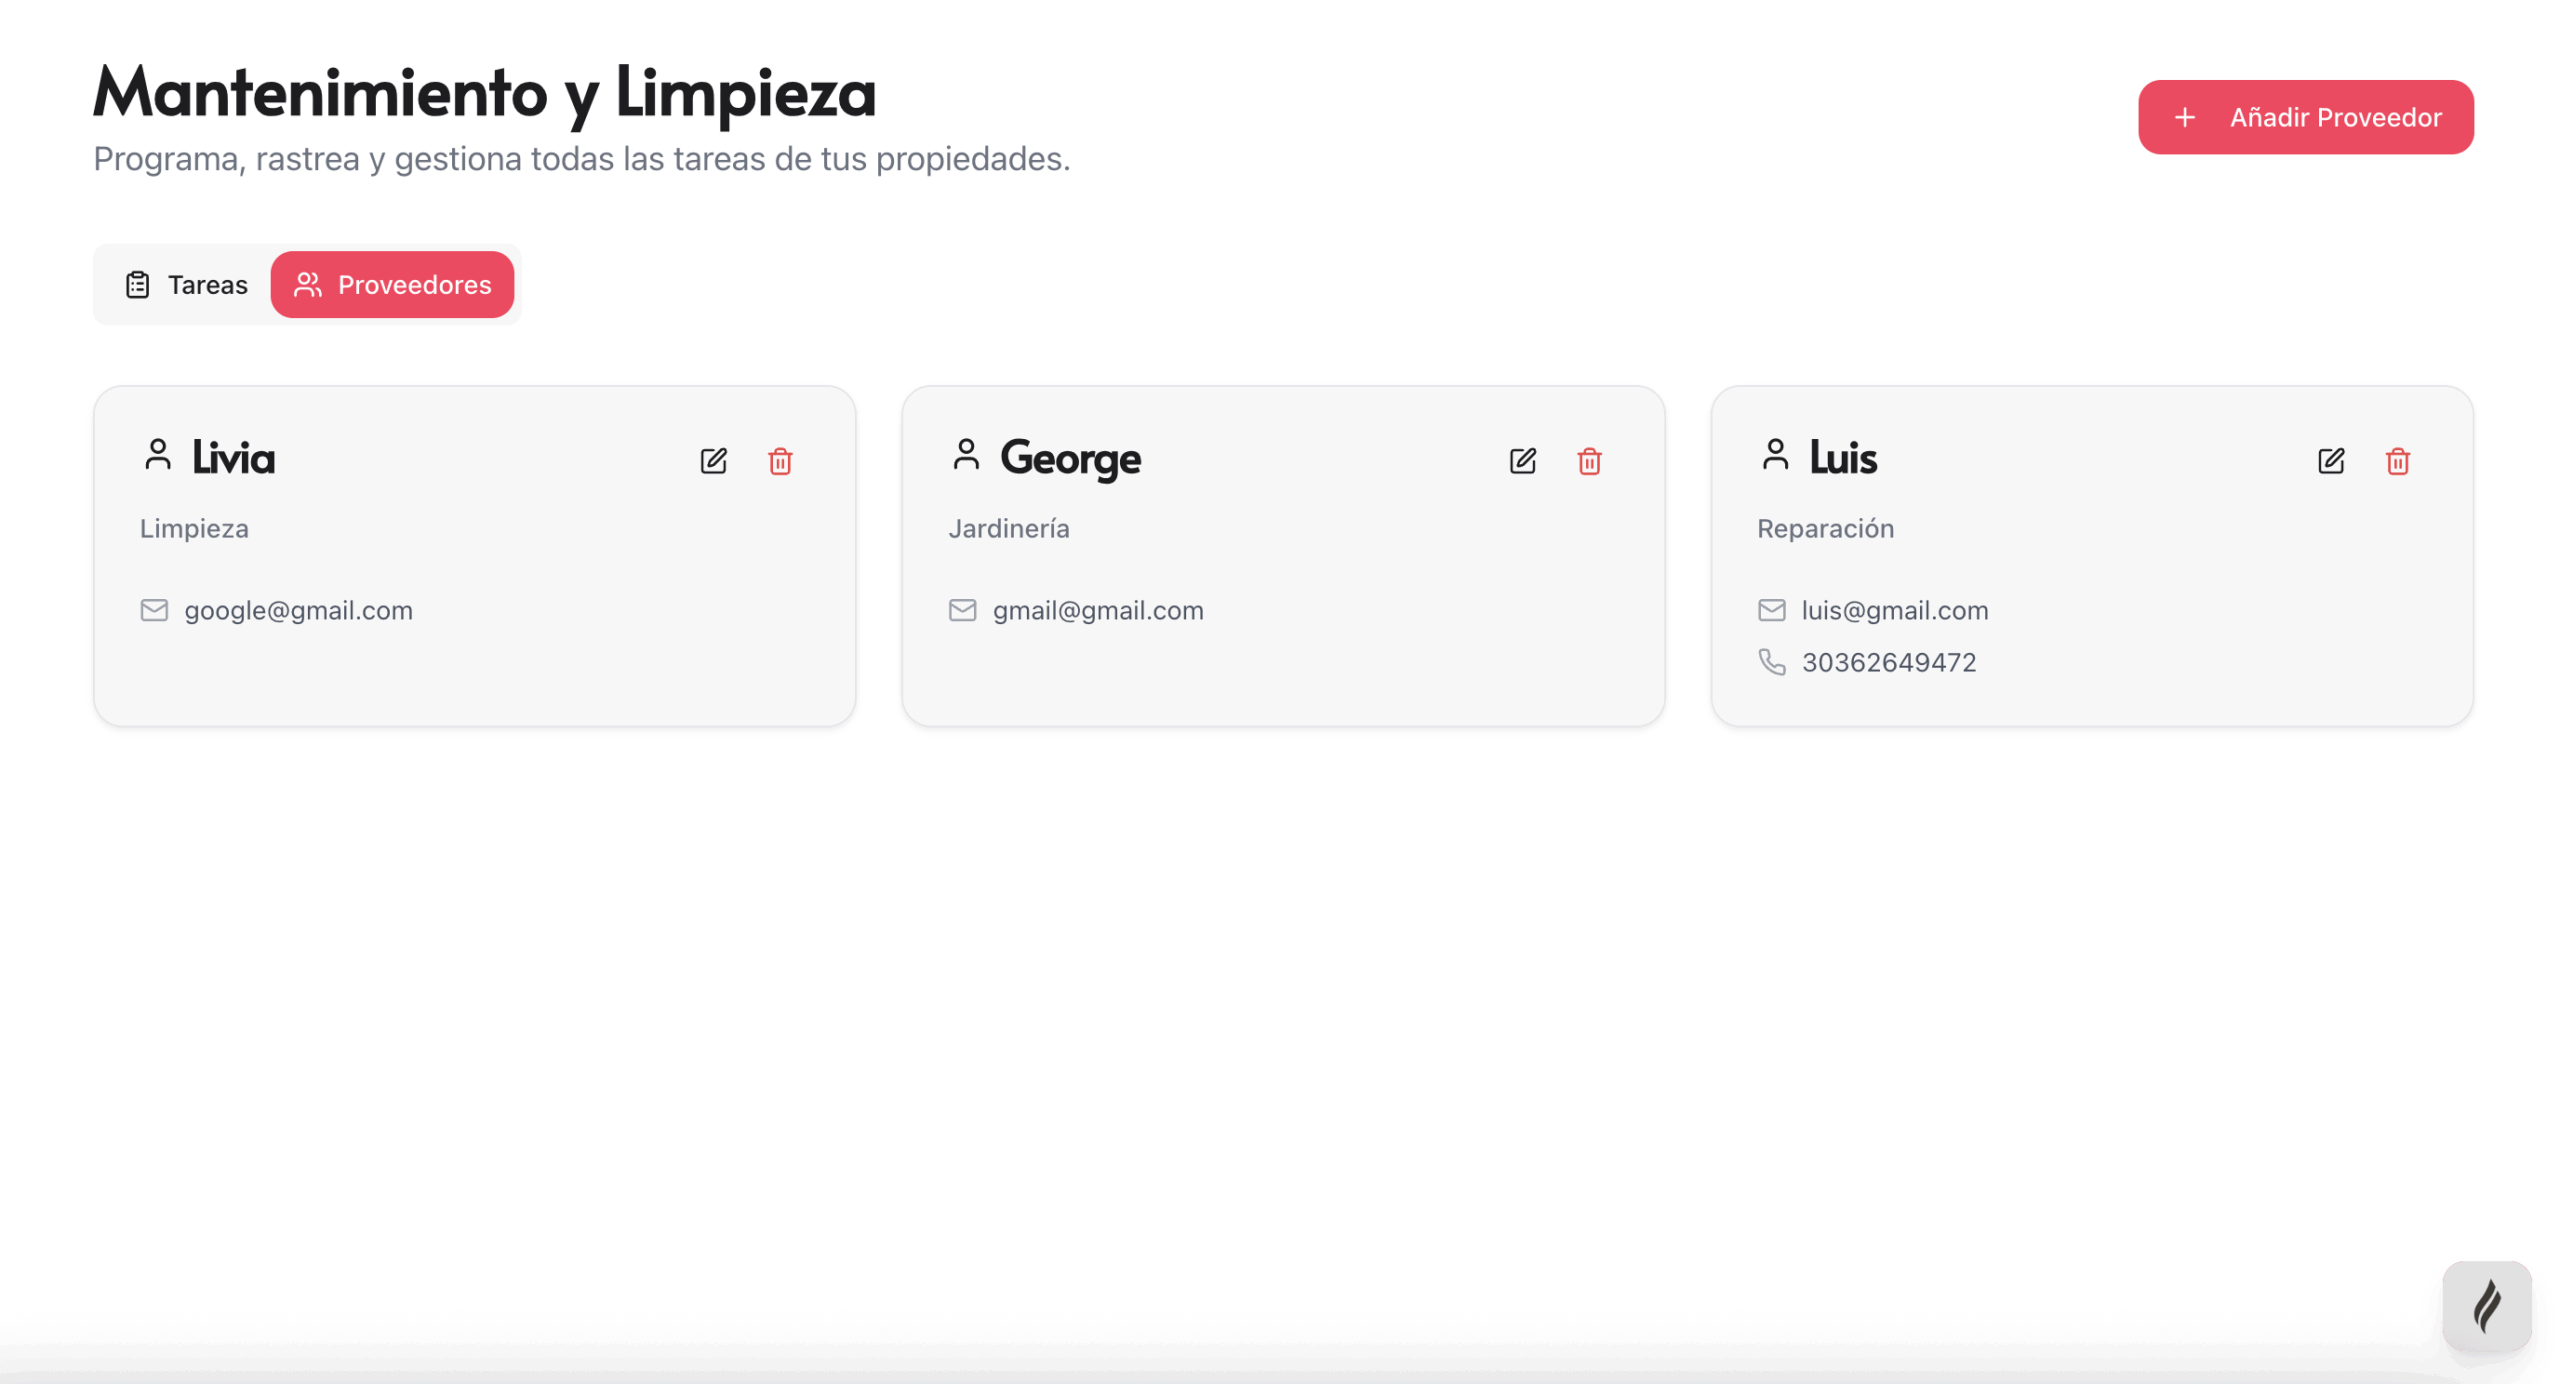
Task: Click the flame widget in the corner
Action: (2486, 1306)
